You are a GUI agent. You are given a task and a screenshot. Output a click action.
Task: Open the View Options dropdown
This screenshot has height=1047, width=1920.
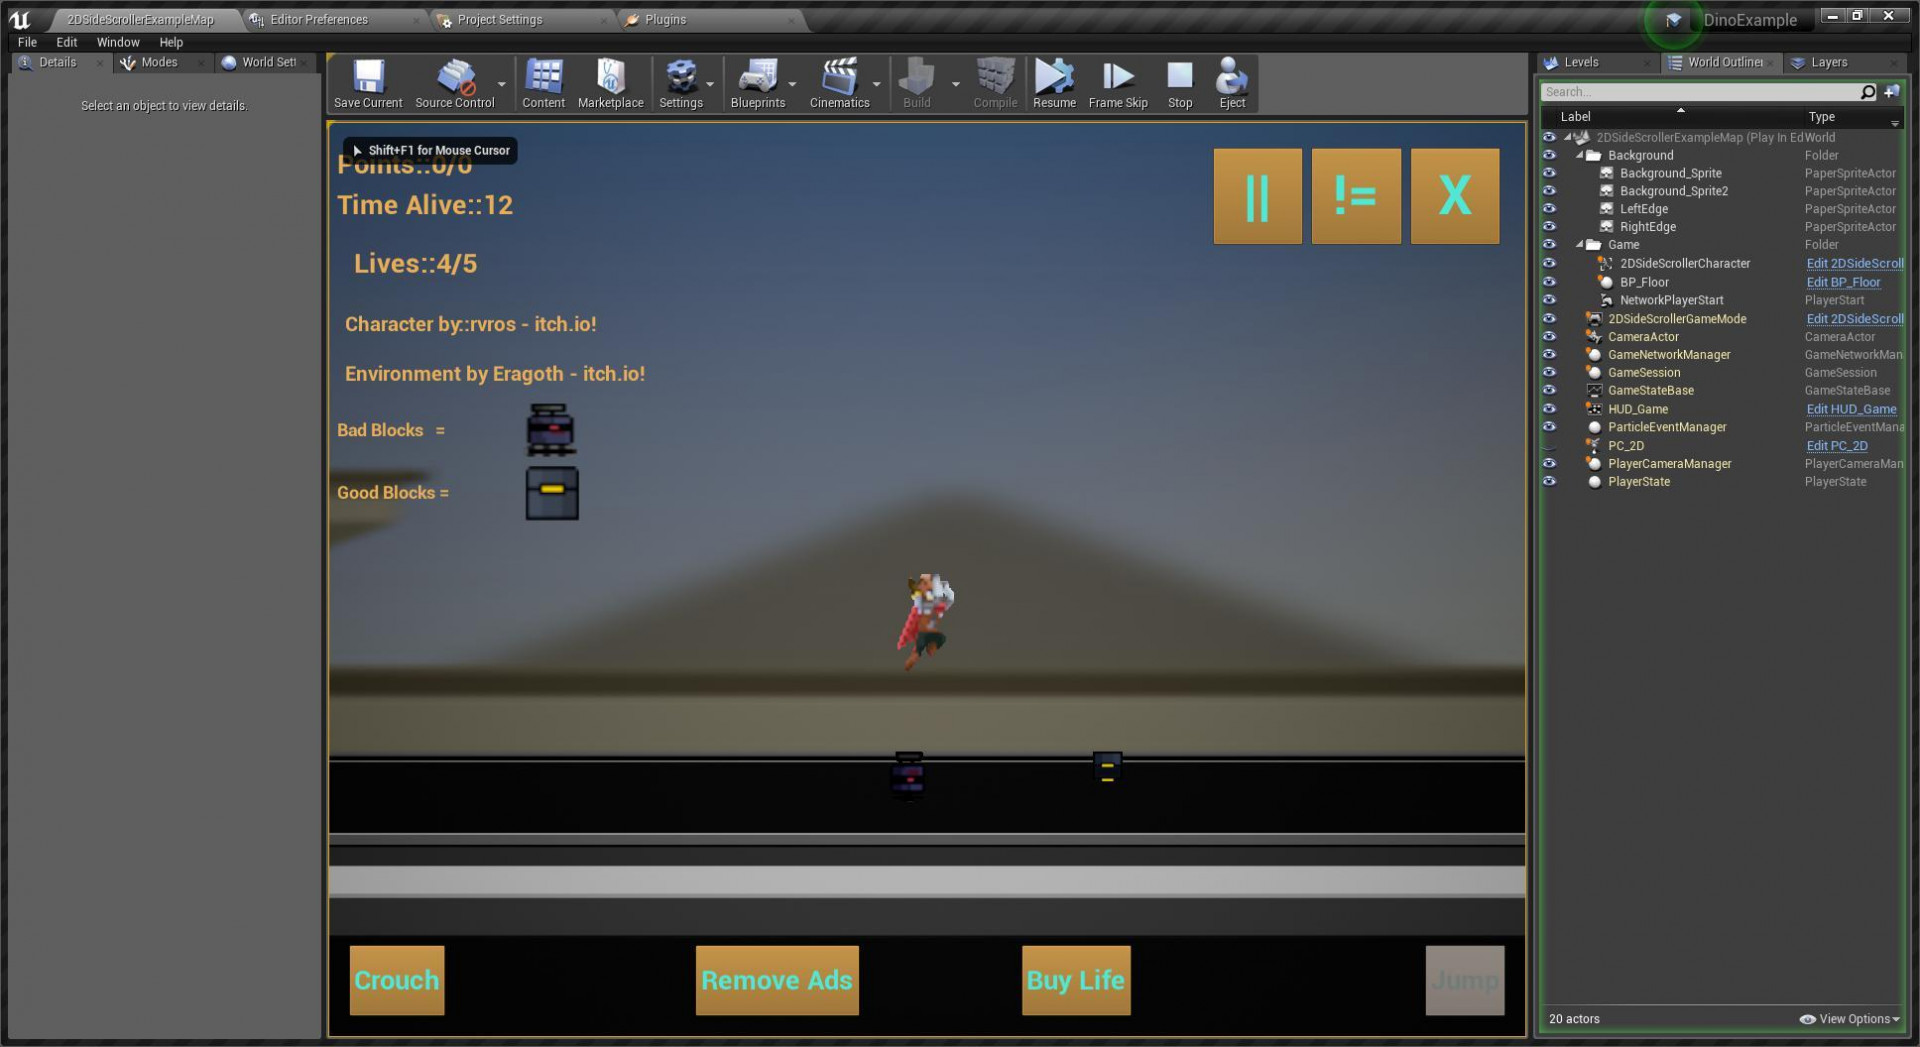tap(1849, 1019)
